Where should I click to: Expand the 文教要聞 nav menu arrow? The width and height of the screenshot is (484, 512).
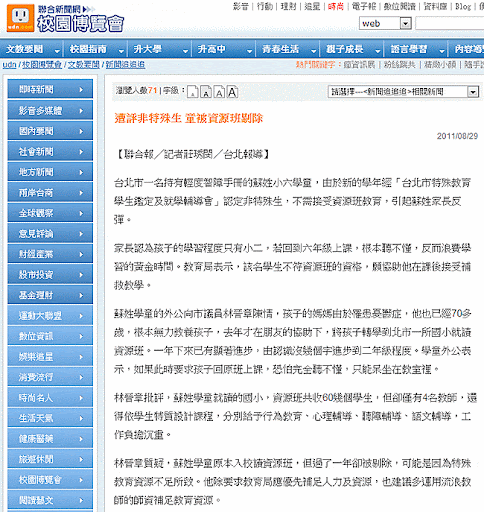57,51
